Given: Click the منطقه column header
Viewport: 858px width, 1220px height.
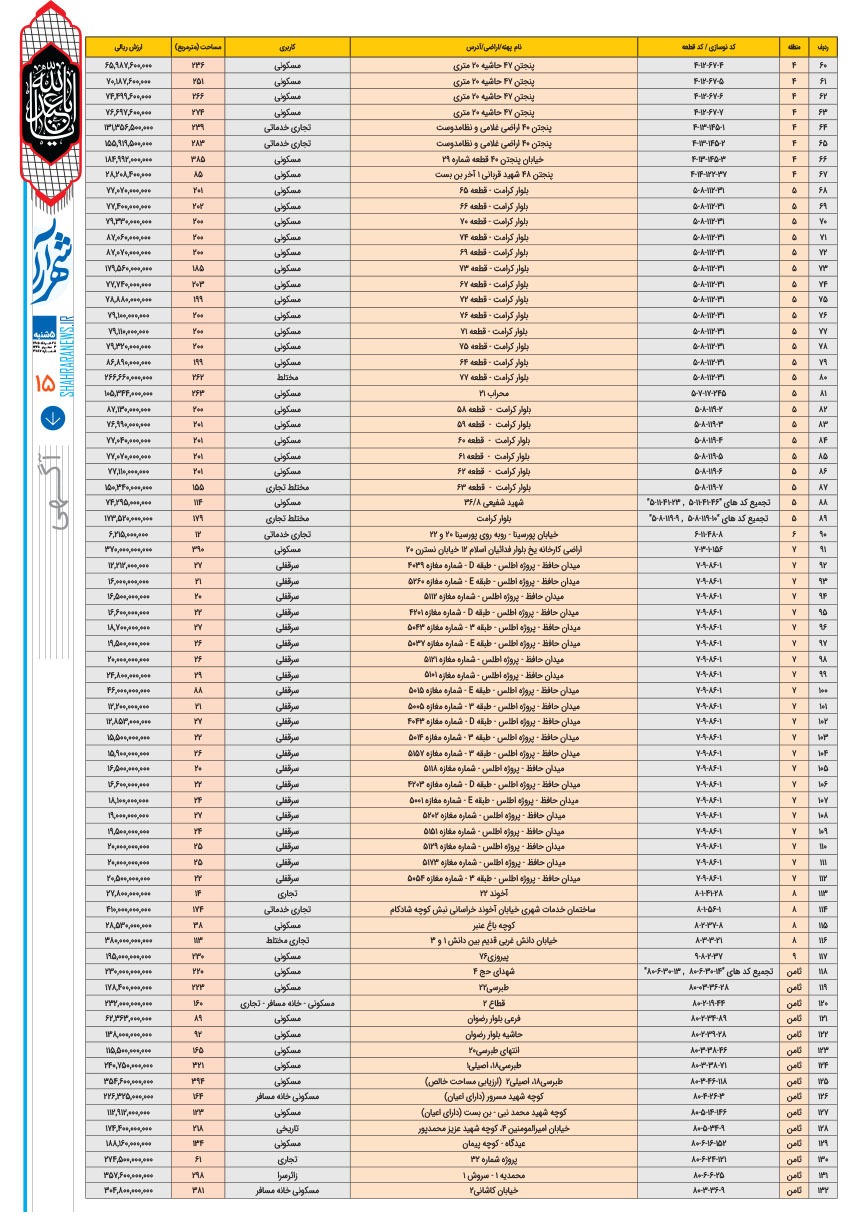Looking at the screenshot, I should 794,47.
